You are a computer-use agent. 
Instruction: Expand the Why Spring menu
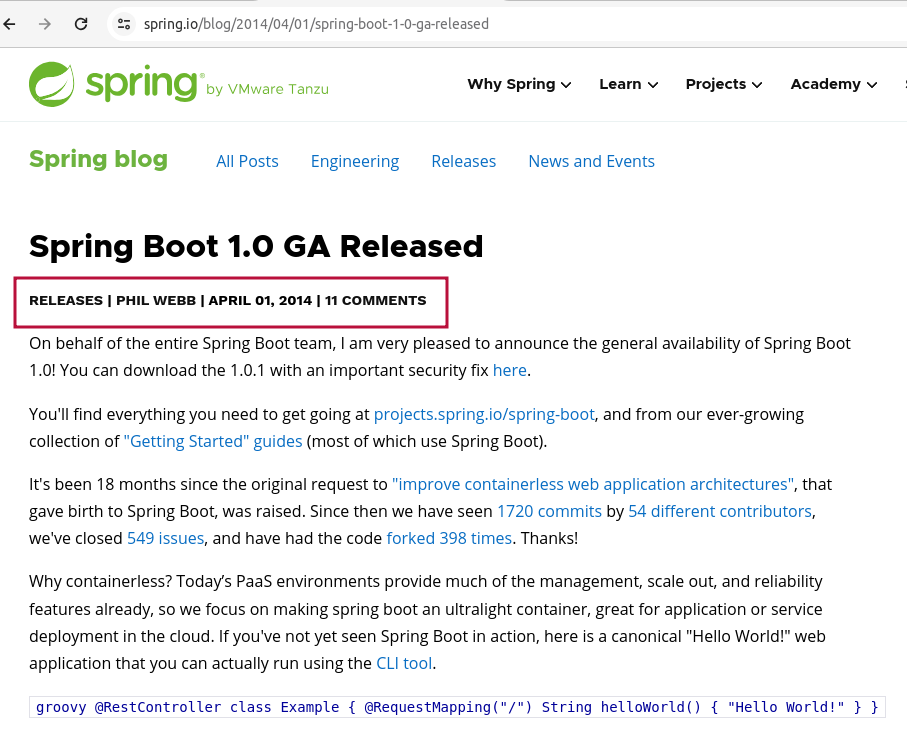[x=519, y=84]
